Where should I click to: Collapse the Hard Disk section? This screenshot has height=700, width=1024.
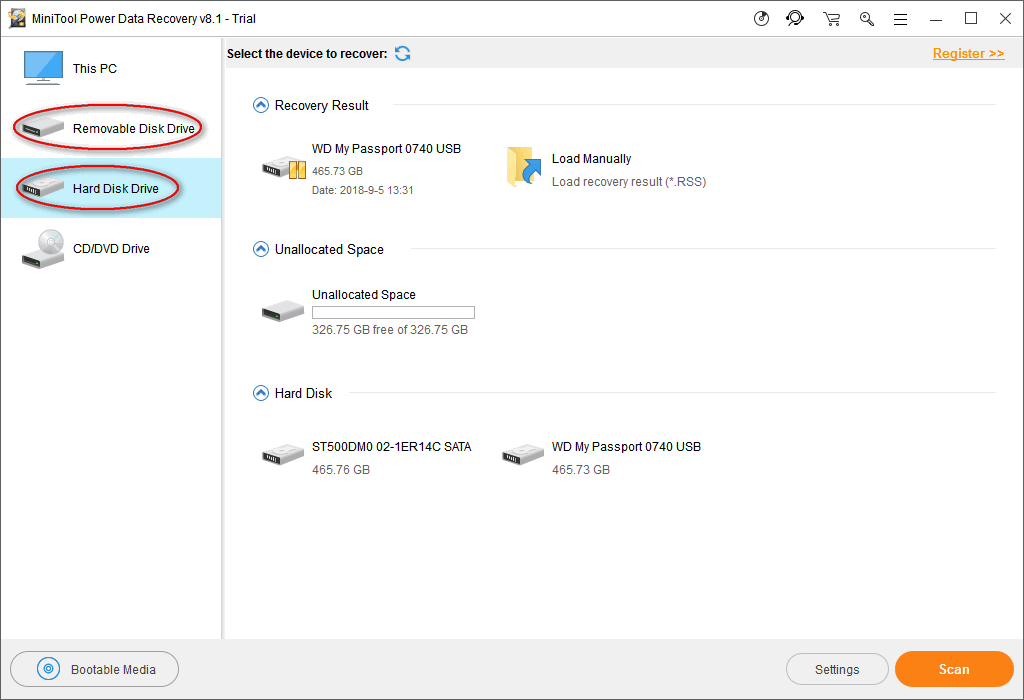pos(261,393)
